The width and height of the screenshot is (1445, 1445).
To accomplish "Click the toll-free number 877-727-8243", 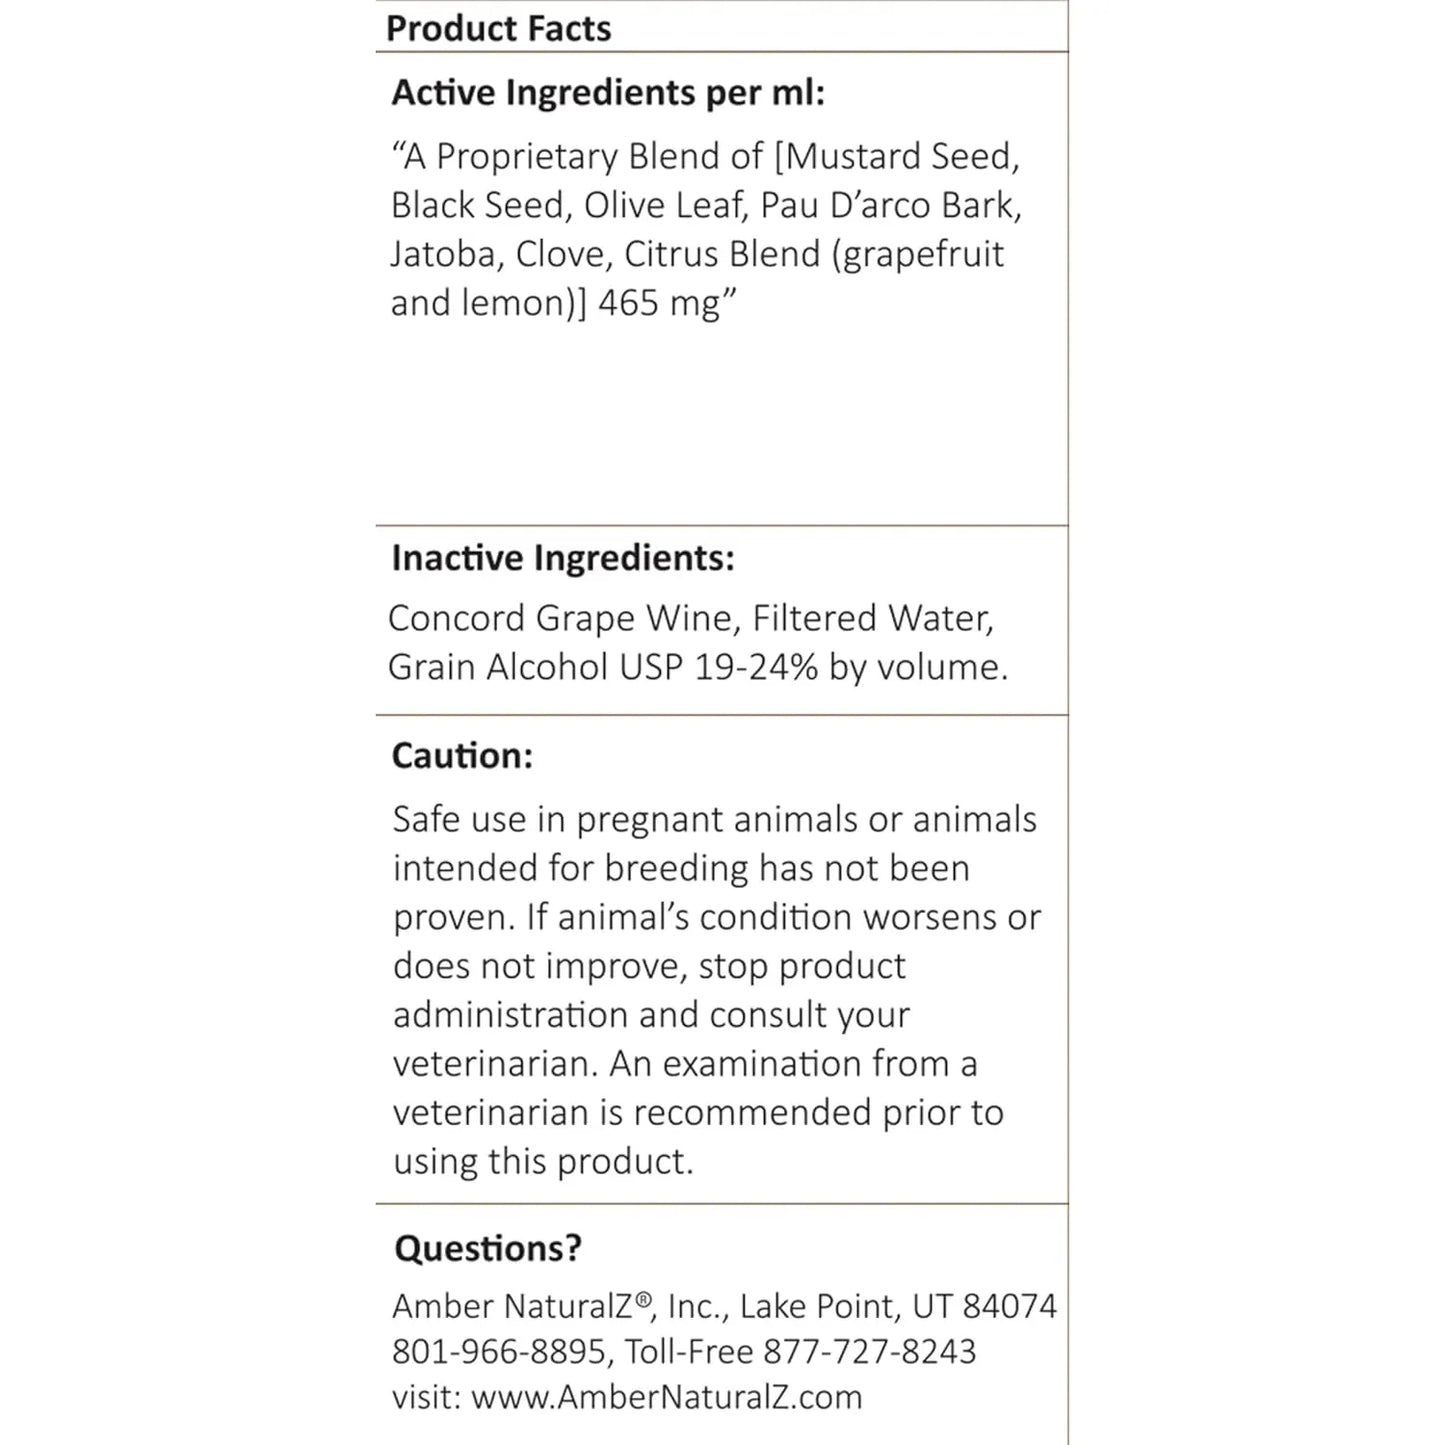I will [869, 1352].
